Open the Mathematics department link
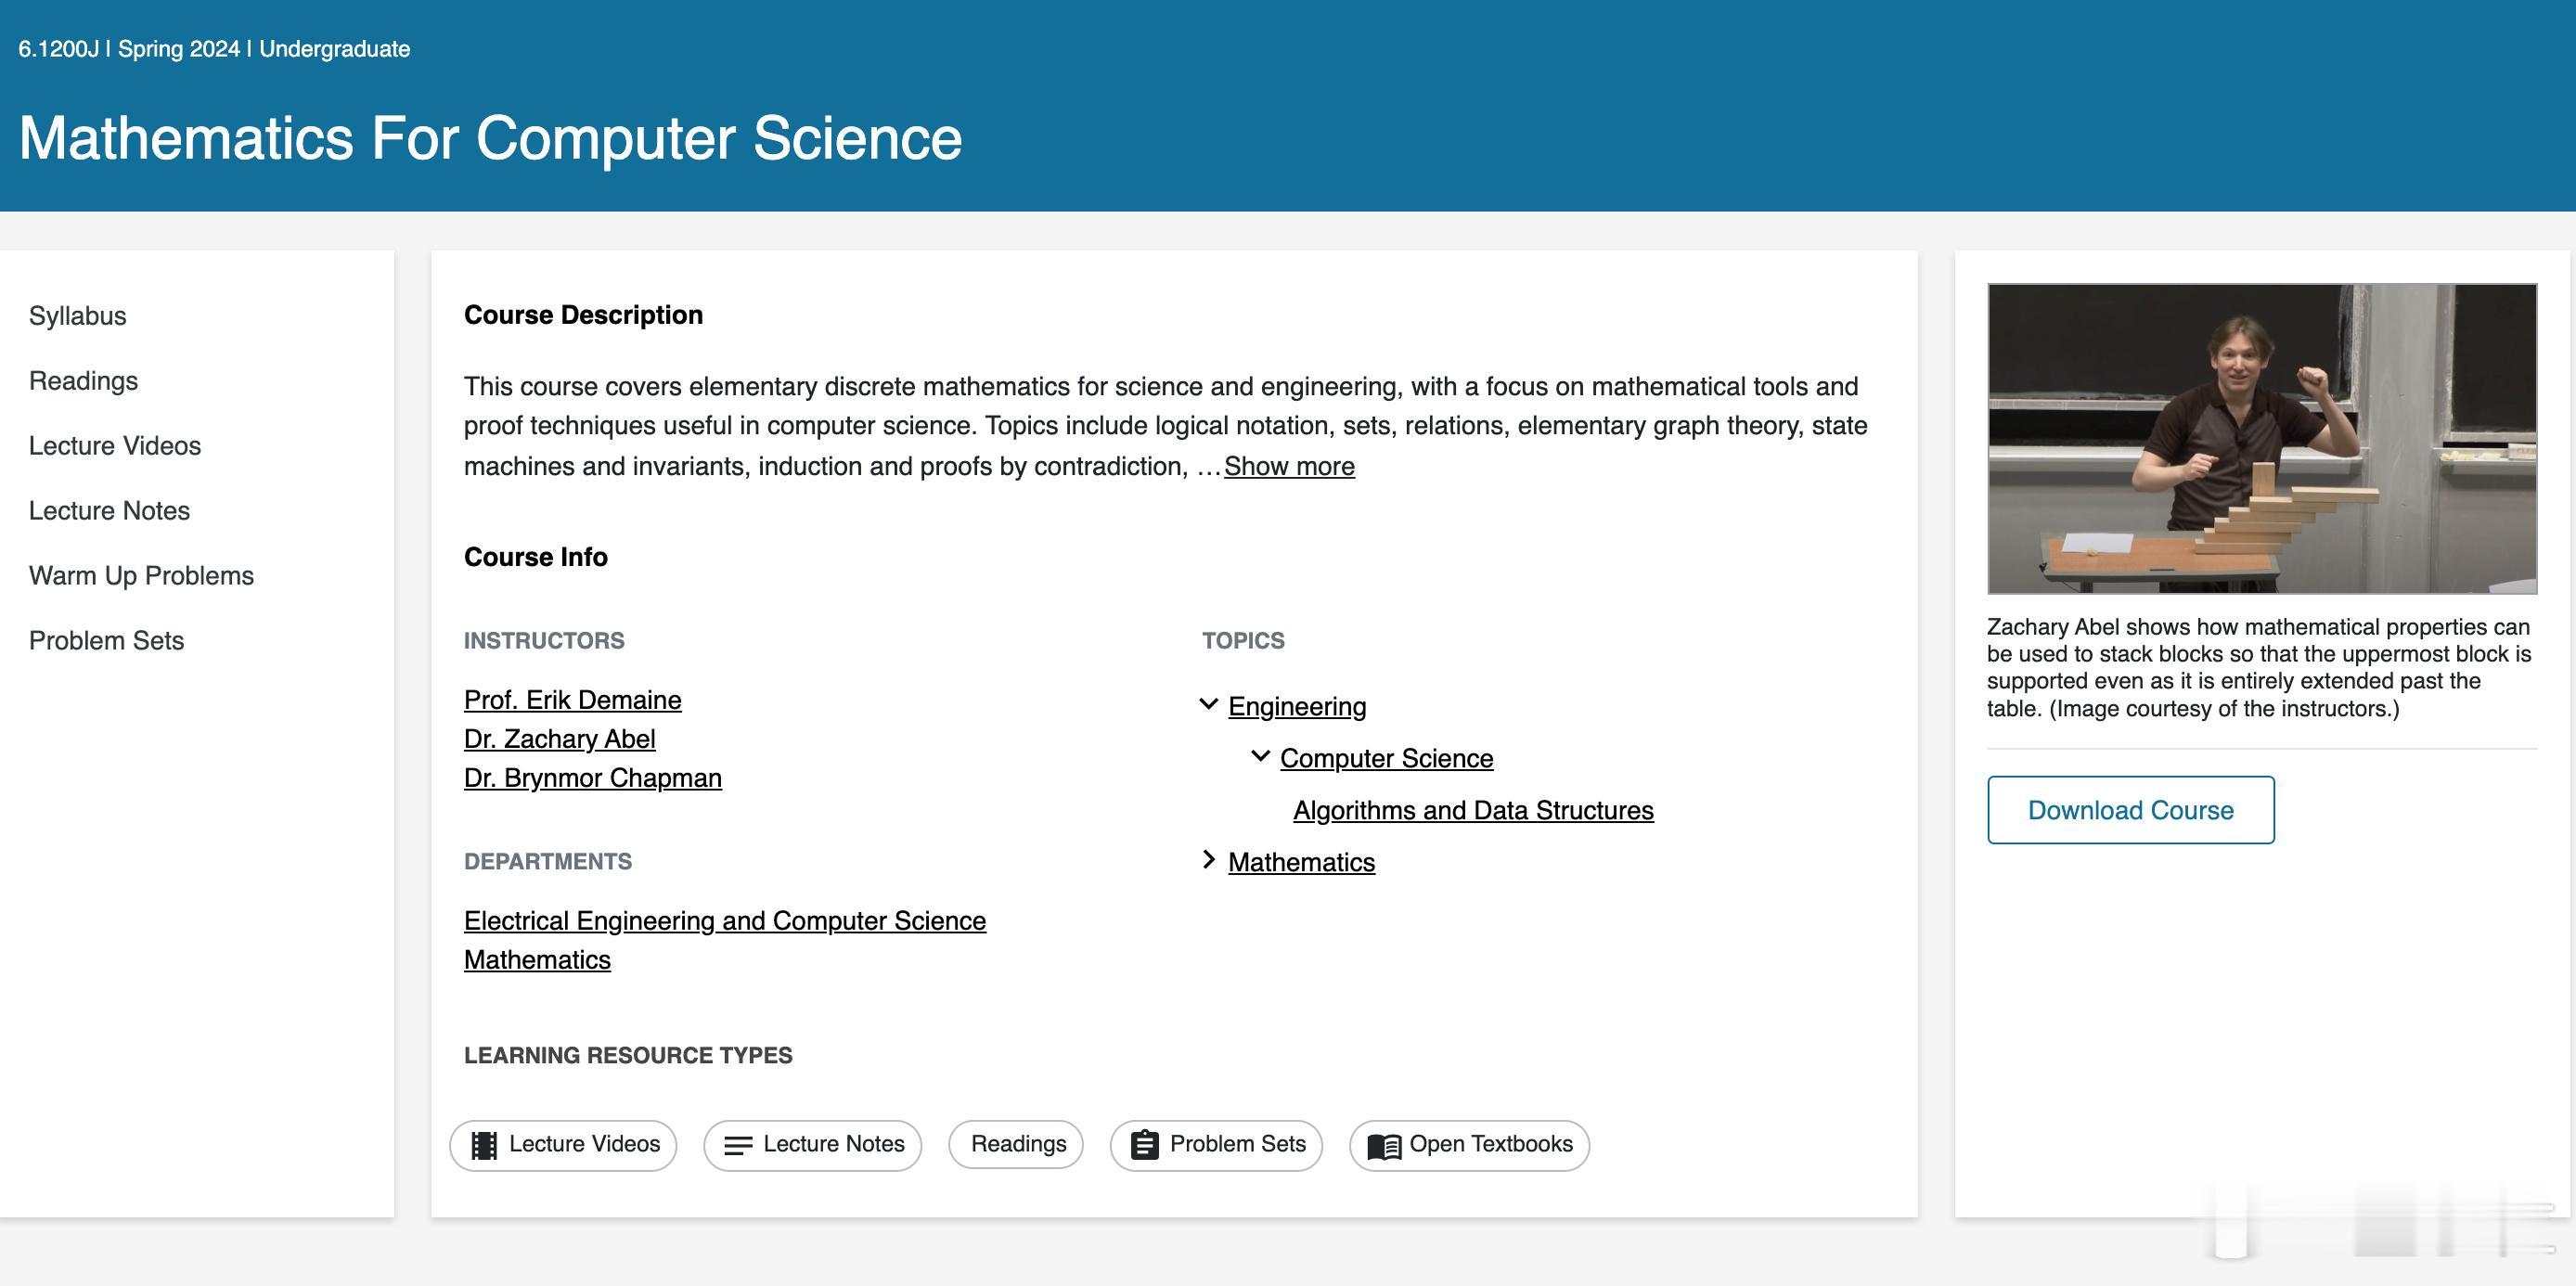Screen dimensions: 2576x1286 537,960
